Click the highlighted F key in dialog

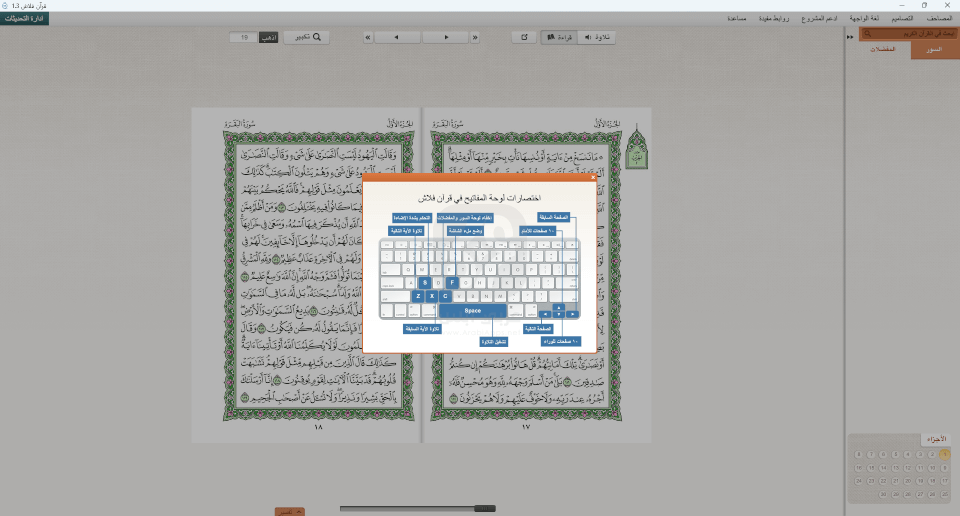452,283
